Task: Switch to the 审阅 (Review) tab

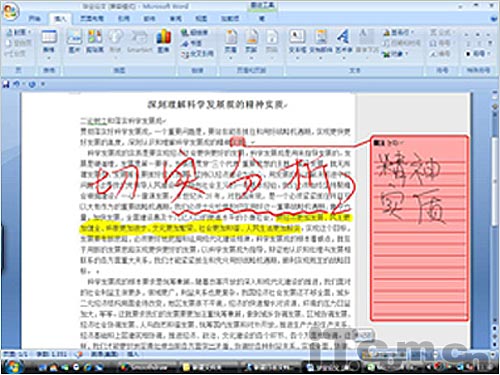Action: [x=175, y=19]
